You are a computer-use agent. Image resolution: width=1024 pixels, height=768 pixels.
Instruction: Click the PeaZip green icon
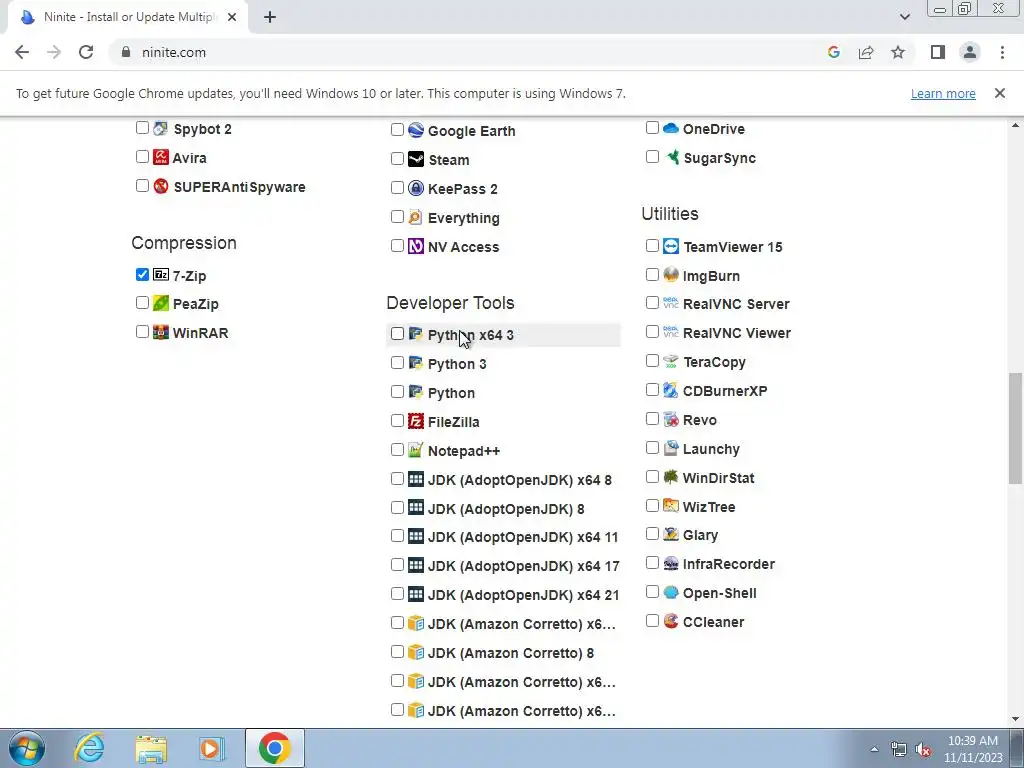click(161, 303)
